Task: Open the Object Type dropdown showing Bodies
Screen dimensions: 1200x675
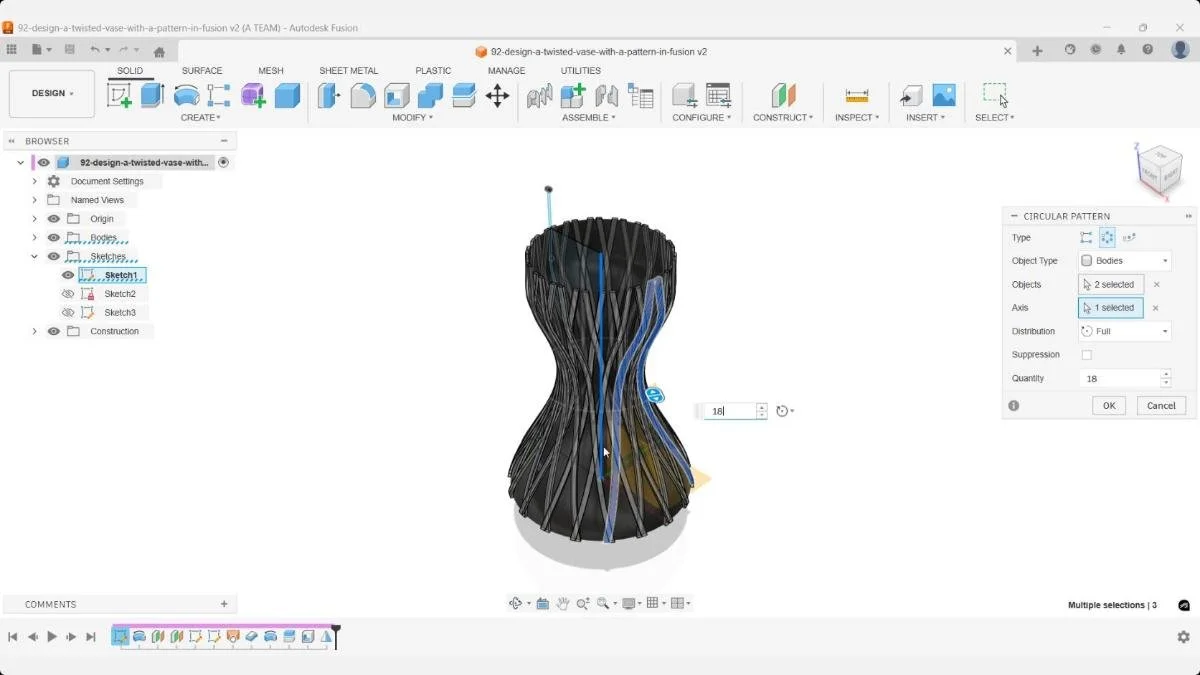Action: [1124, 260]
